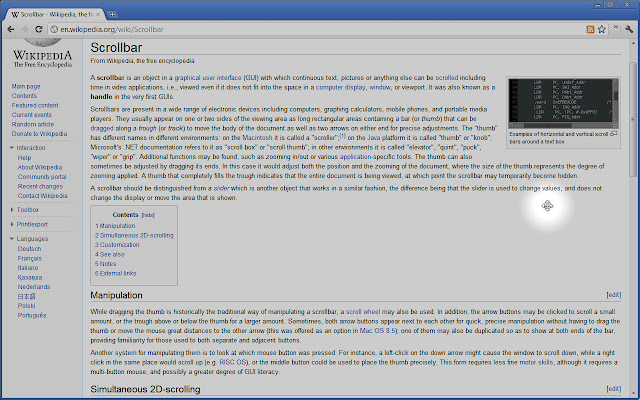Open the slider article link
Image resolution: width=640 pixels, height=400 pixels.
(x=221, y=189)
